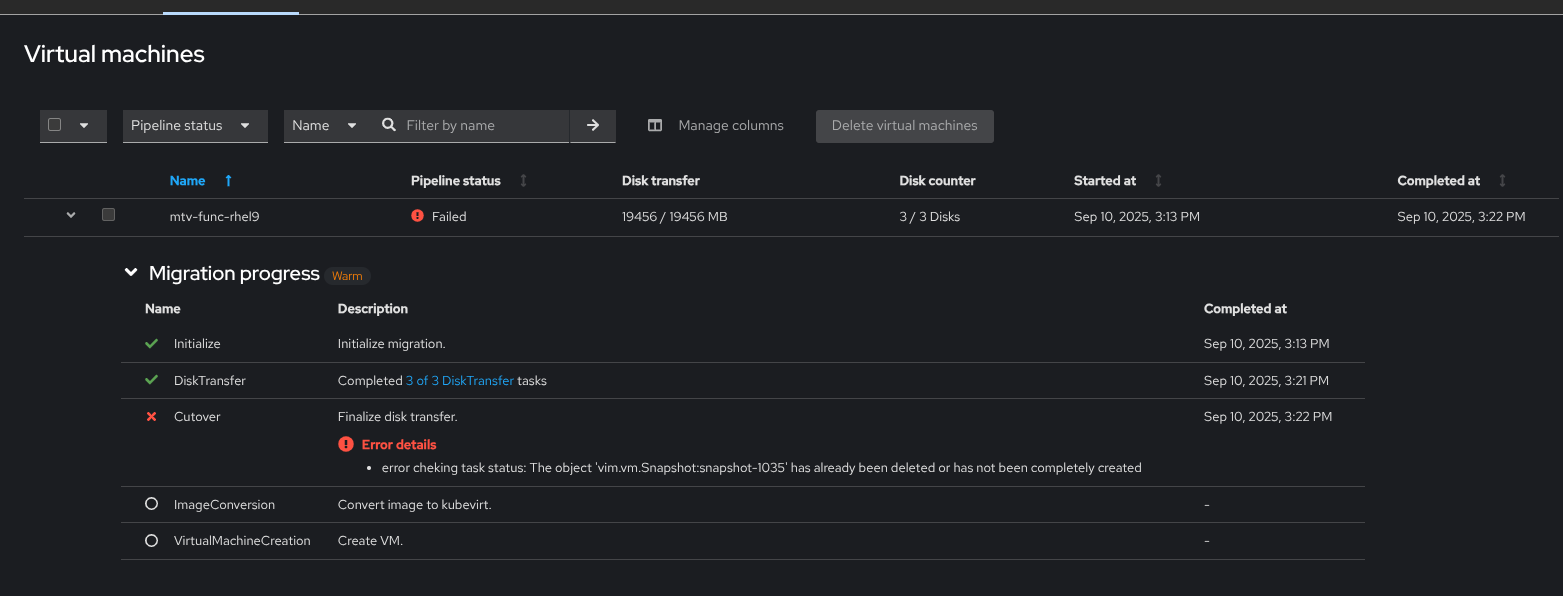Click the Manage columns label
1563x596 pixels.
tap(731, 126)
